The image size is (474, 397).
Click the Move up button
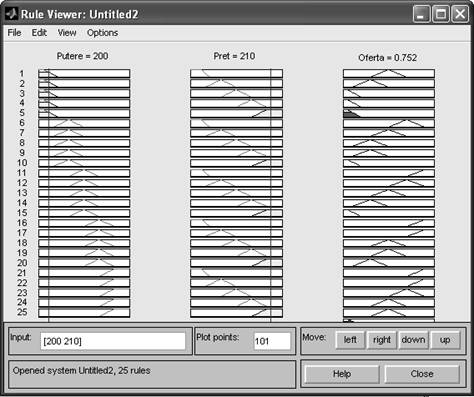coord(445,340)
